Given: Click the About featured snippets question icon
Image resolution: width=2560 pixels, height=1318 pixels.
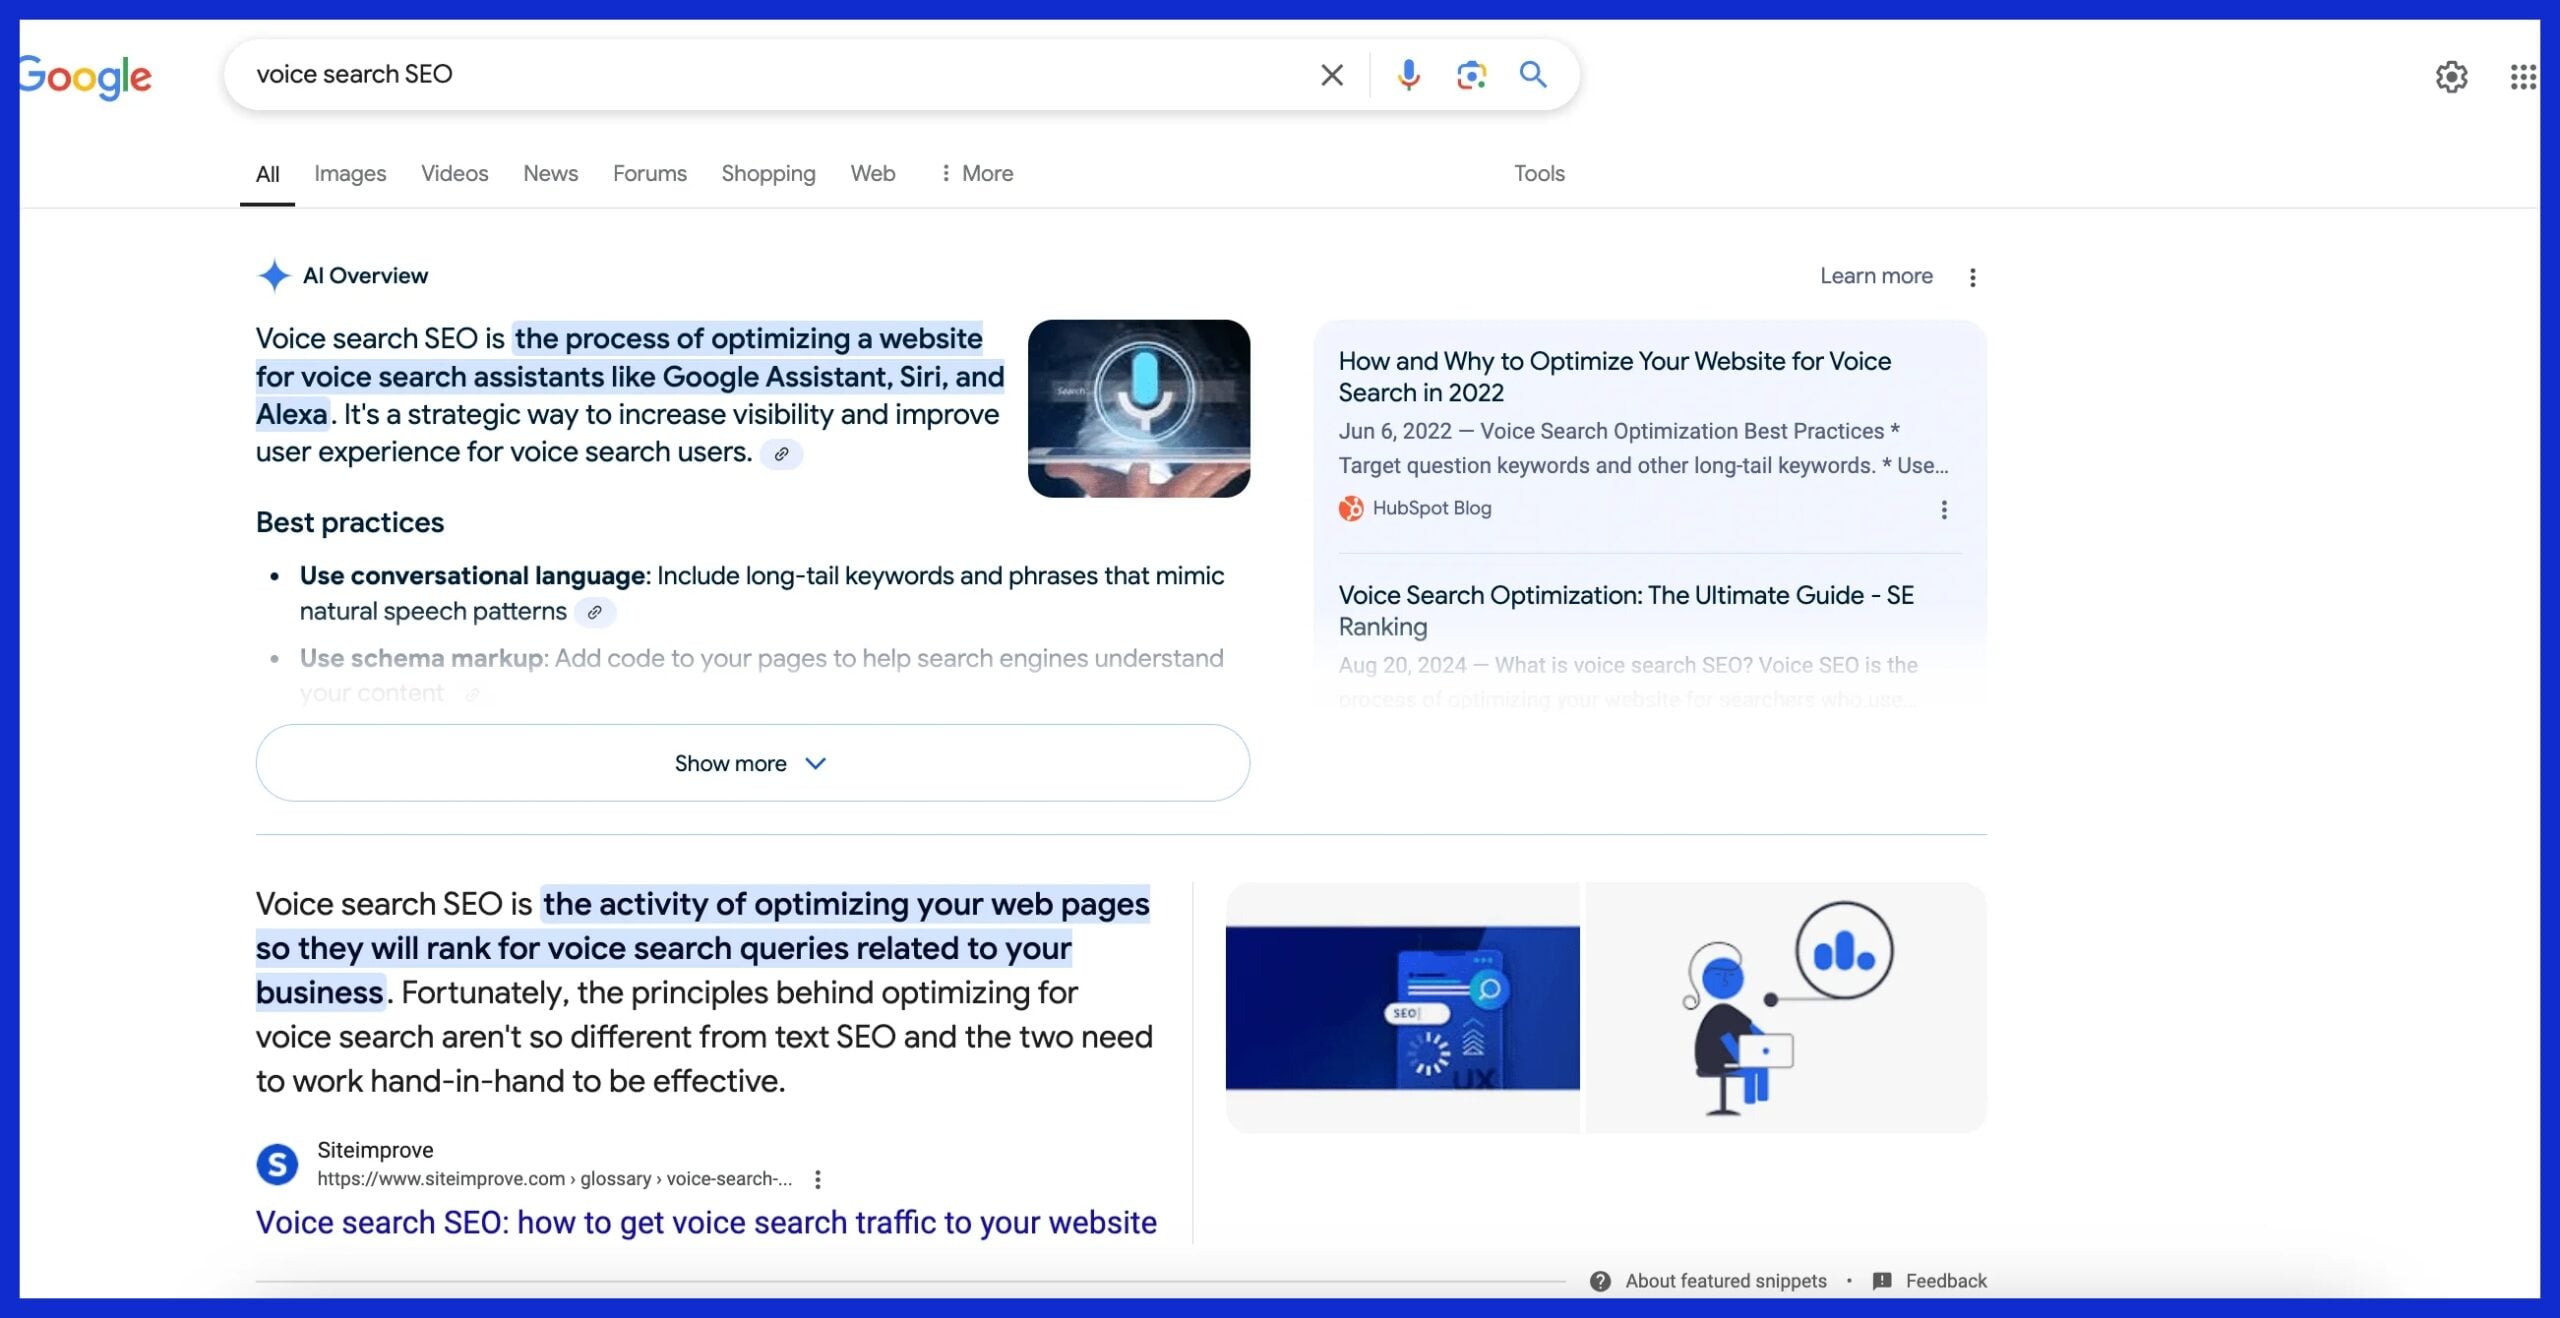Looking at the screenshot, I should (1601, 1280).
